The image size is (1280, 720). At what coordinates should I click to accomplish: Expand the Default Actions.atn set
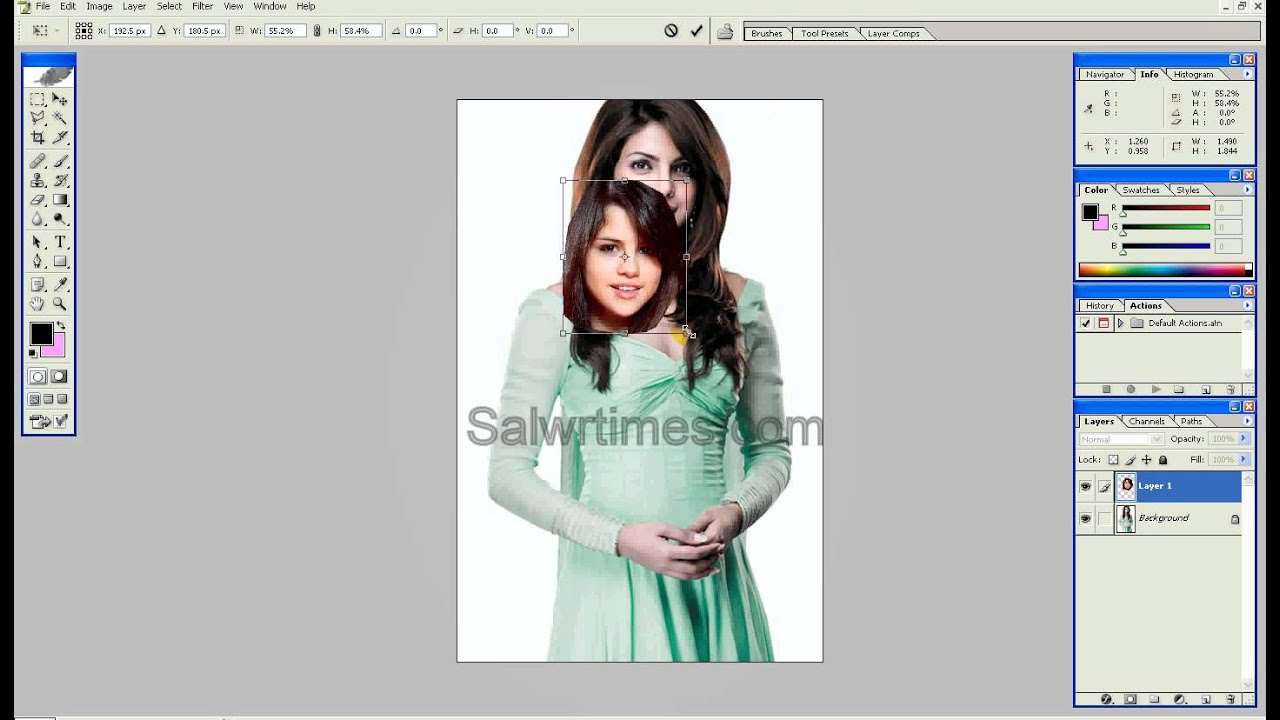coord(1120,323)
